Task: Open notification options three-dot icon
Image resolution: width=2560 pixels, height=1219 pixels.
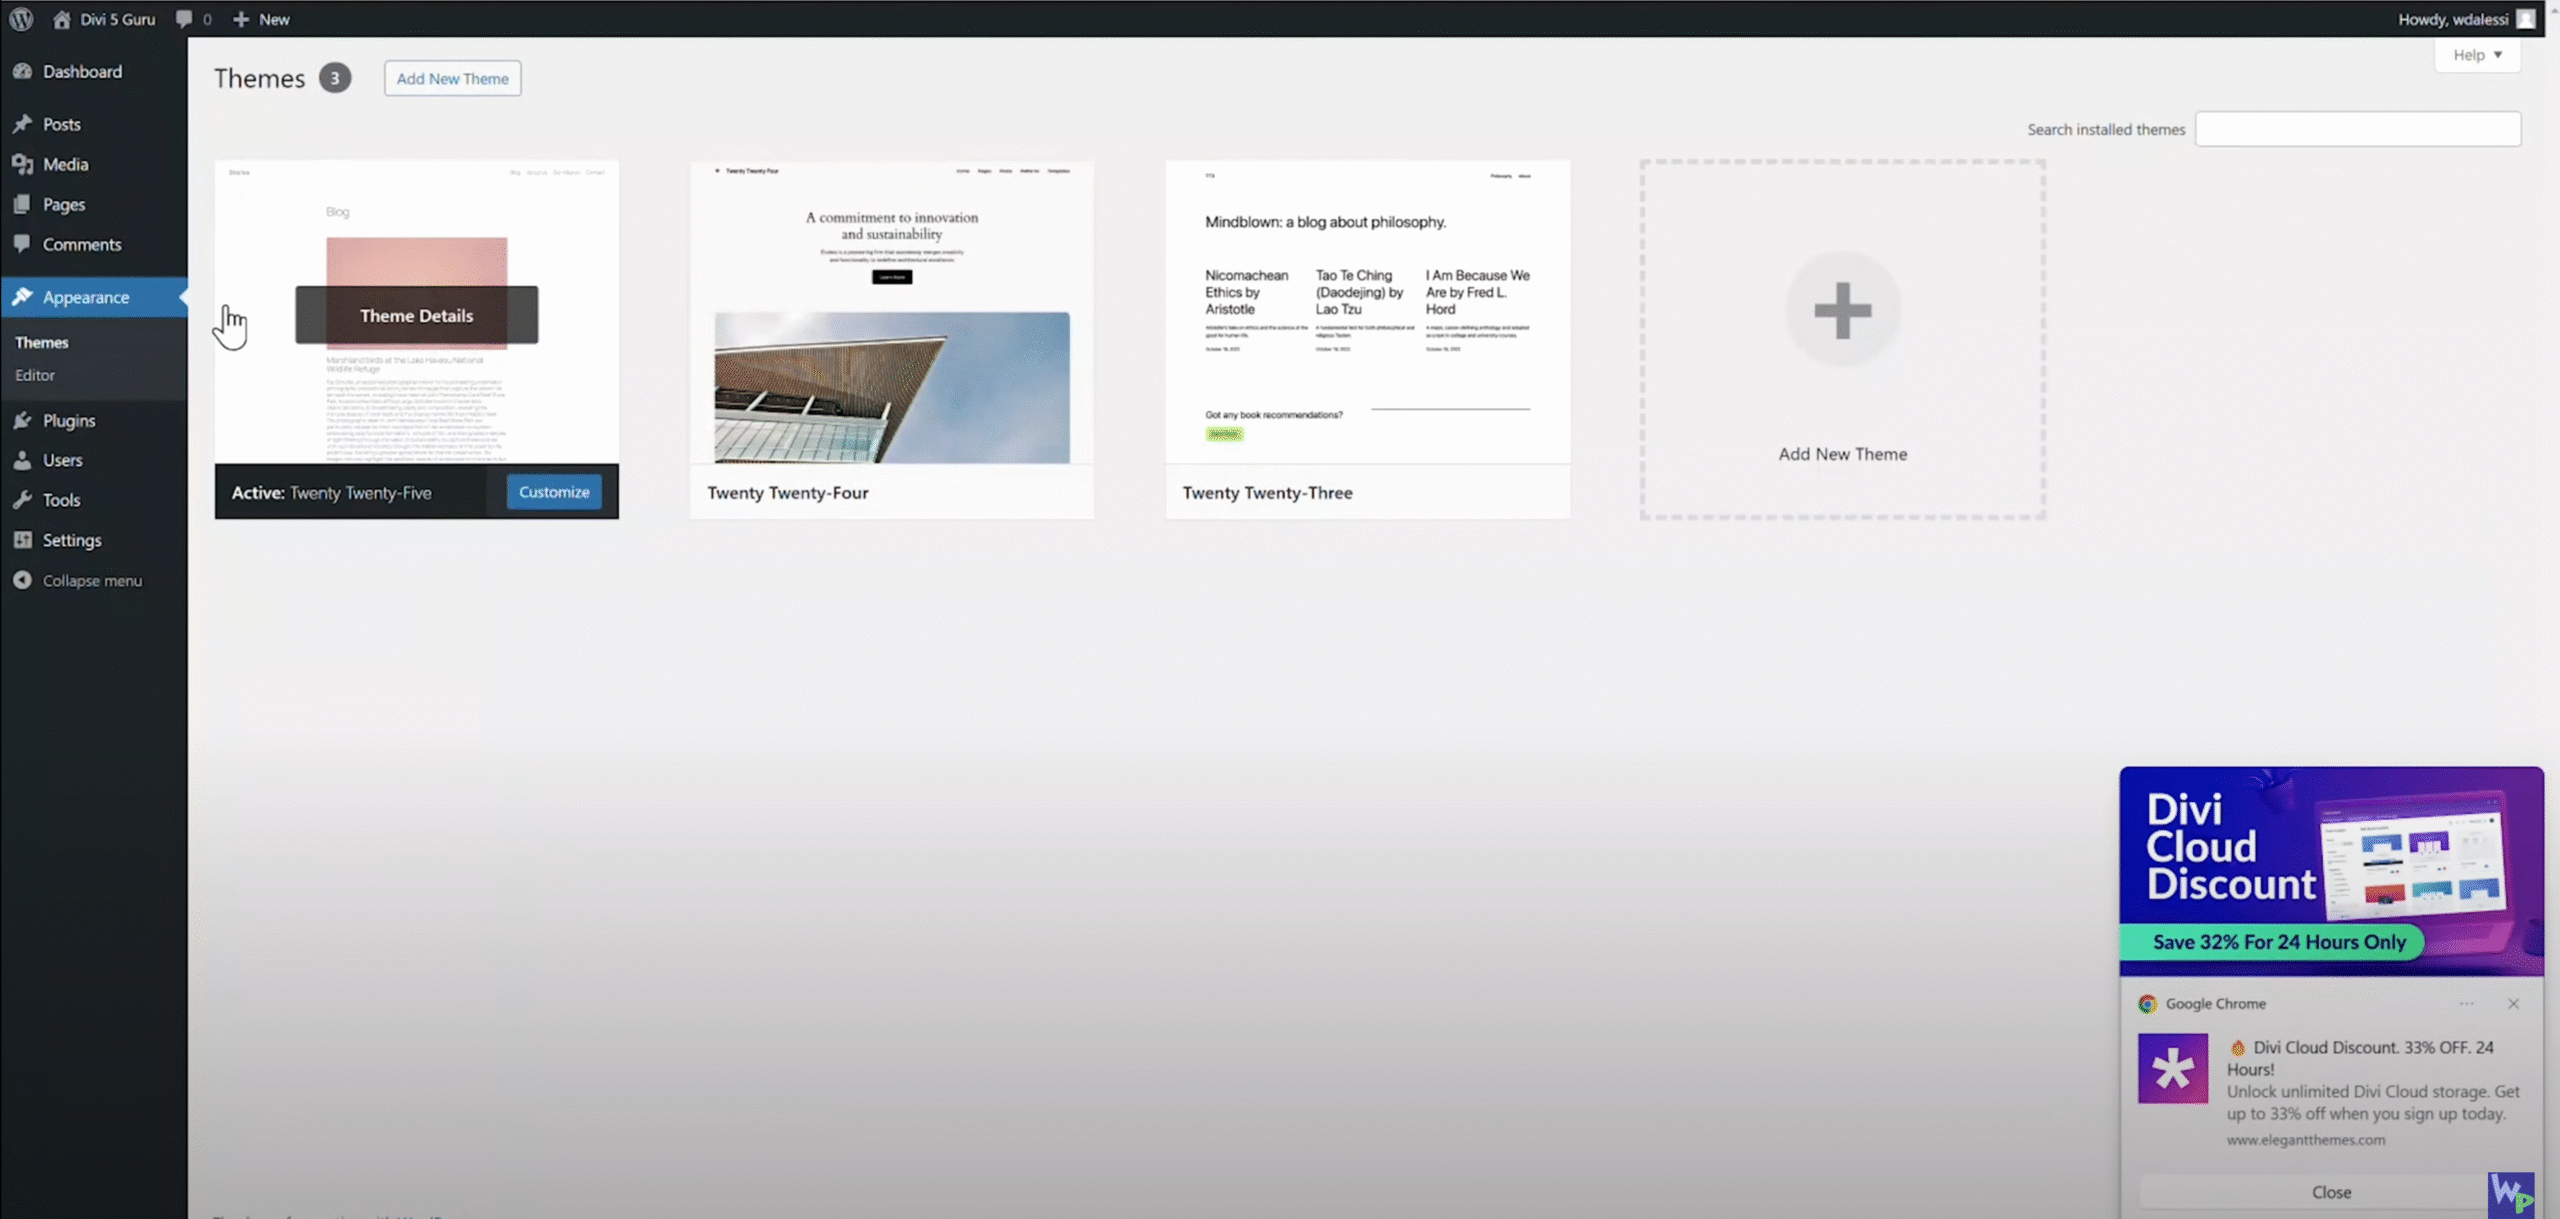Action: tap(2467, 1004)
